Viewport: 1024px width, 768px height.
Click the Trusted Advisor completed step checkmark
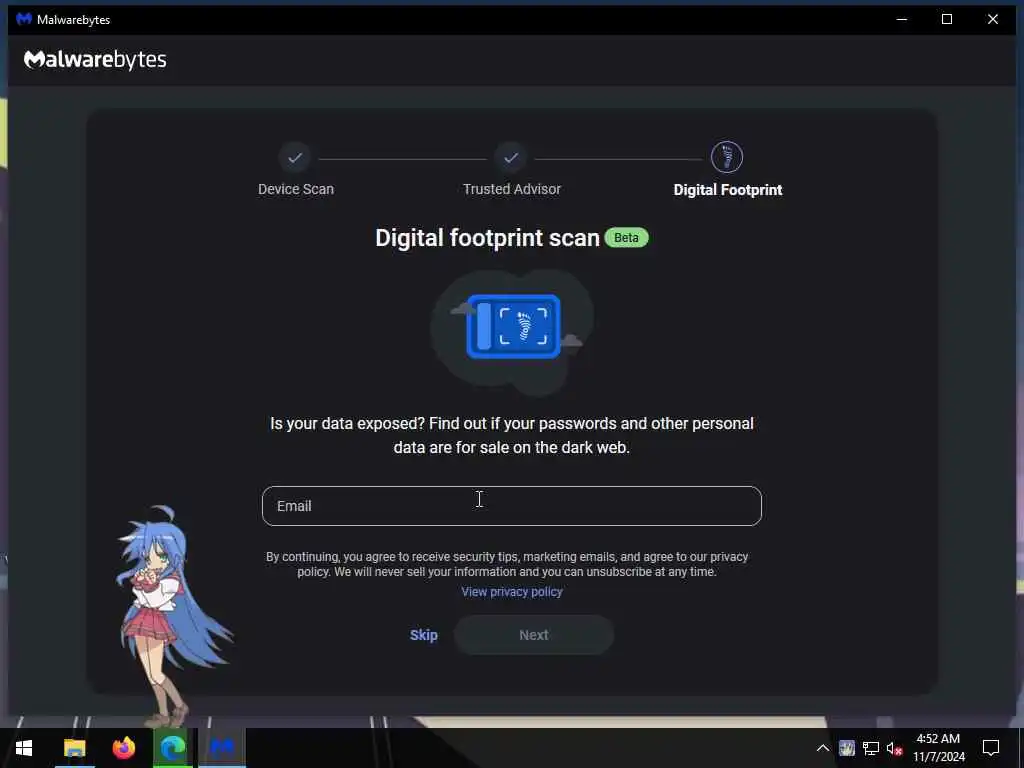[x=511, y=157]
